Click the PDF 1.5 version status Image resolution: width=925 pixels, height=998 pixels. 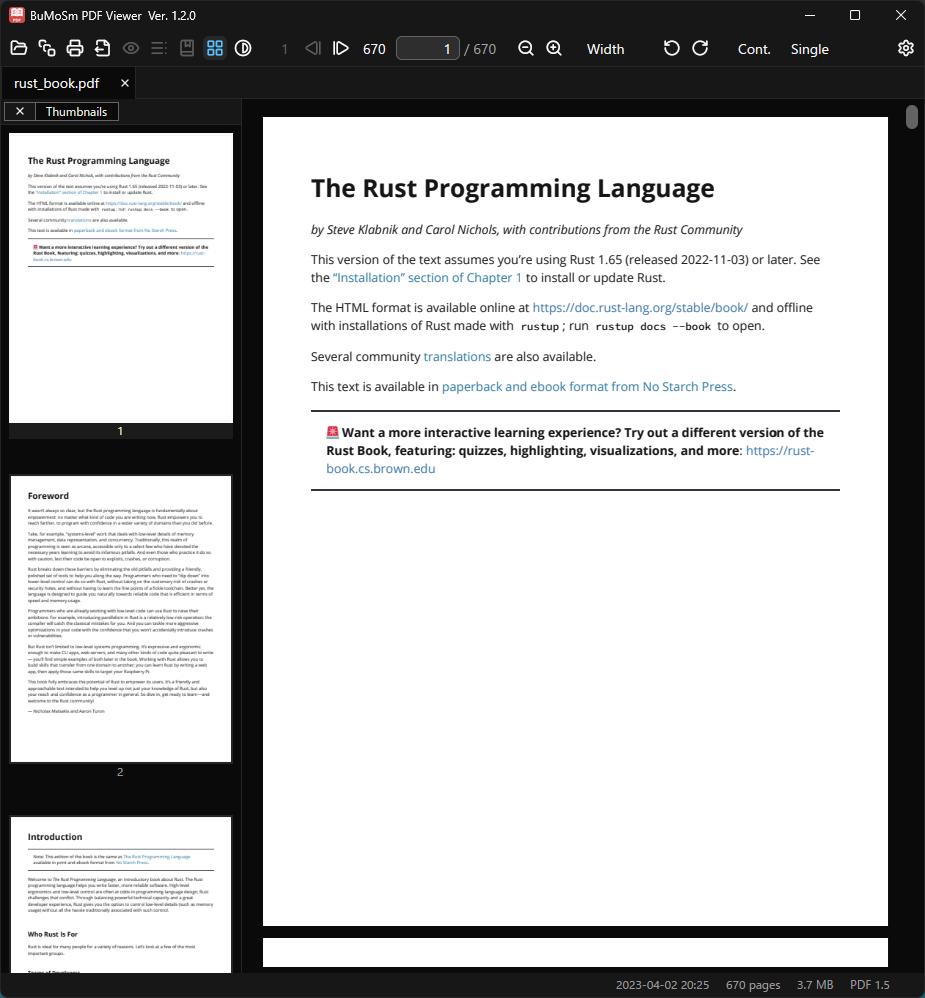coord(870,985)
